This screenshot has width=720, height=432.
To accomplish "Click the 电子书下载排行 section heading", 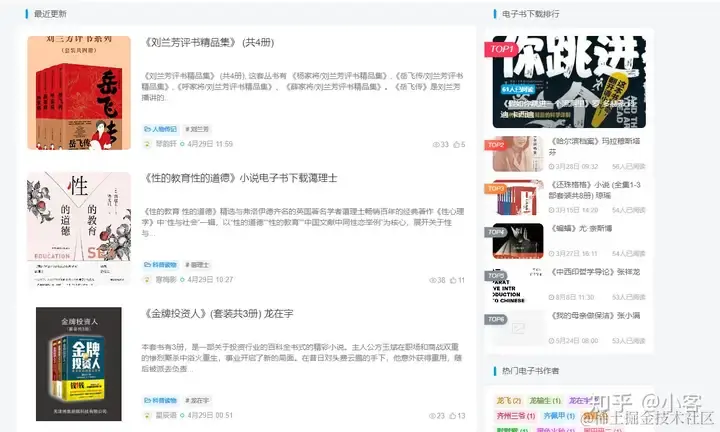I will (530, 14).
